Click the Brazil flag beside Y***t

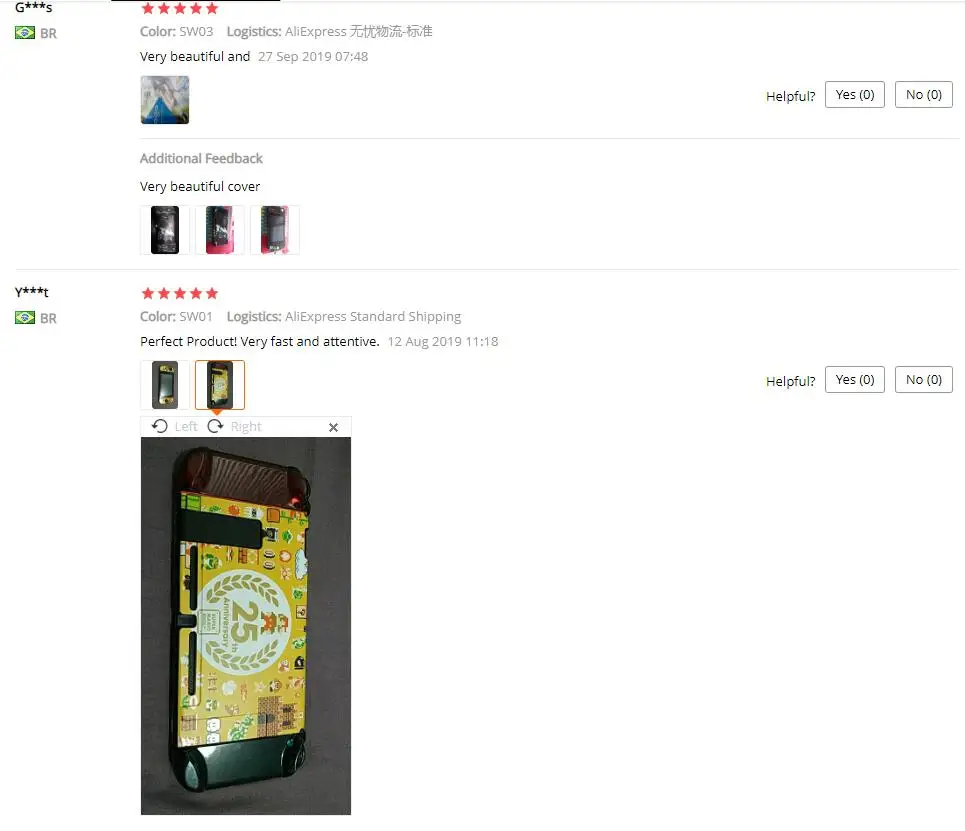pyautogui.click(x=25, y=318)
